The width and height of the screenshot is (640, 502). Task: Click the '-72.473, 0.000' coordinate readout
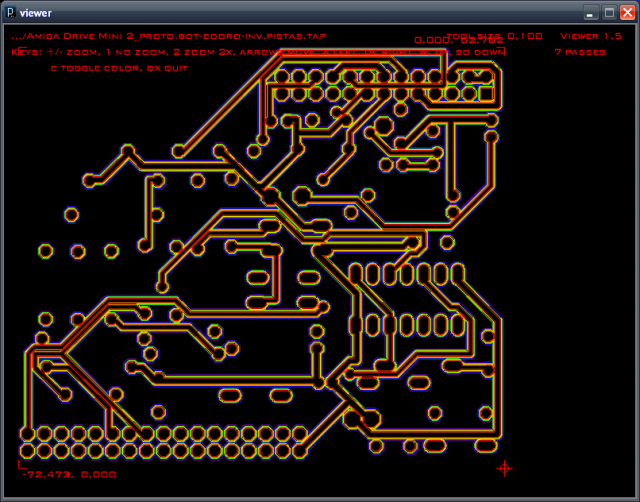pos(69,474)
